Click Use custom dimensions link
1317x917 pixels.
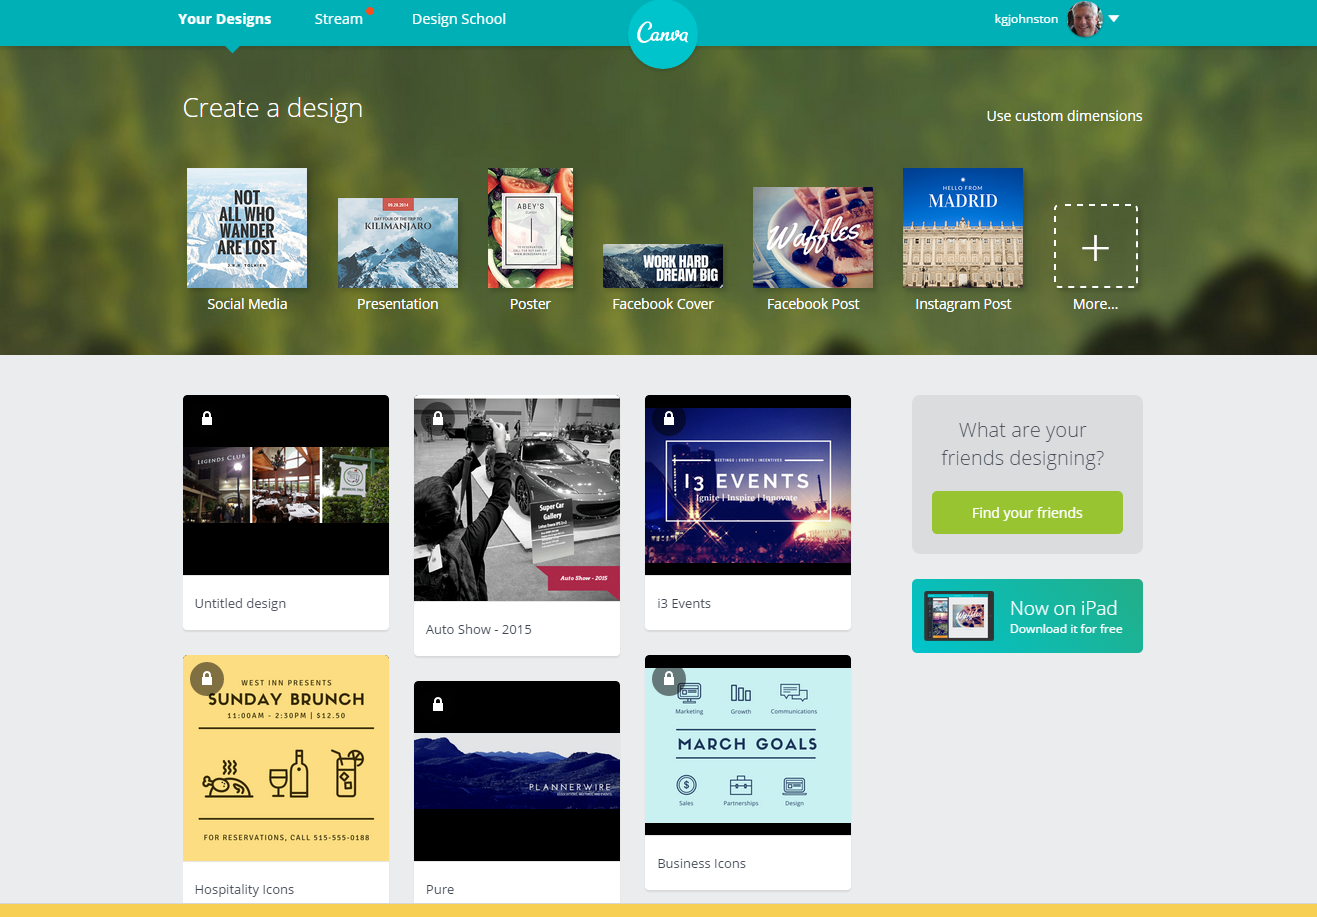1064,116
